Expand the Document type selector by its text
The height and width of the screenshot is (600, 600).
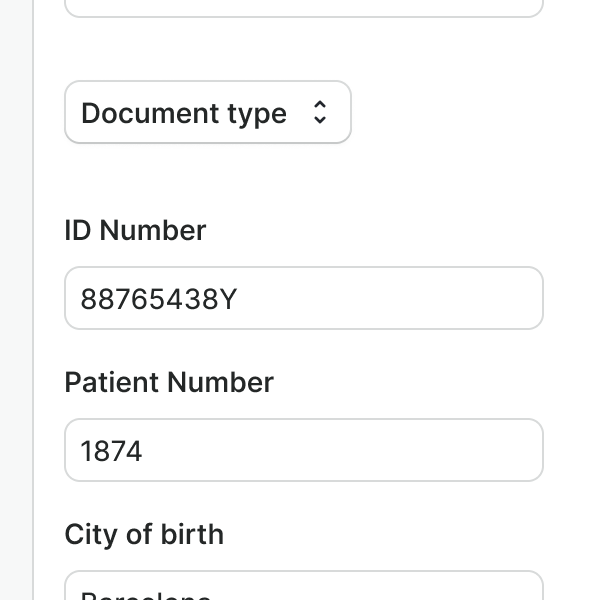point(184,113)
